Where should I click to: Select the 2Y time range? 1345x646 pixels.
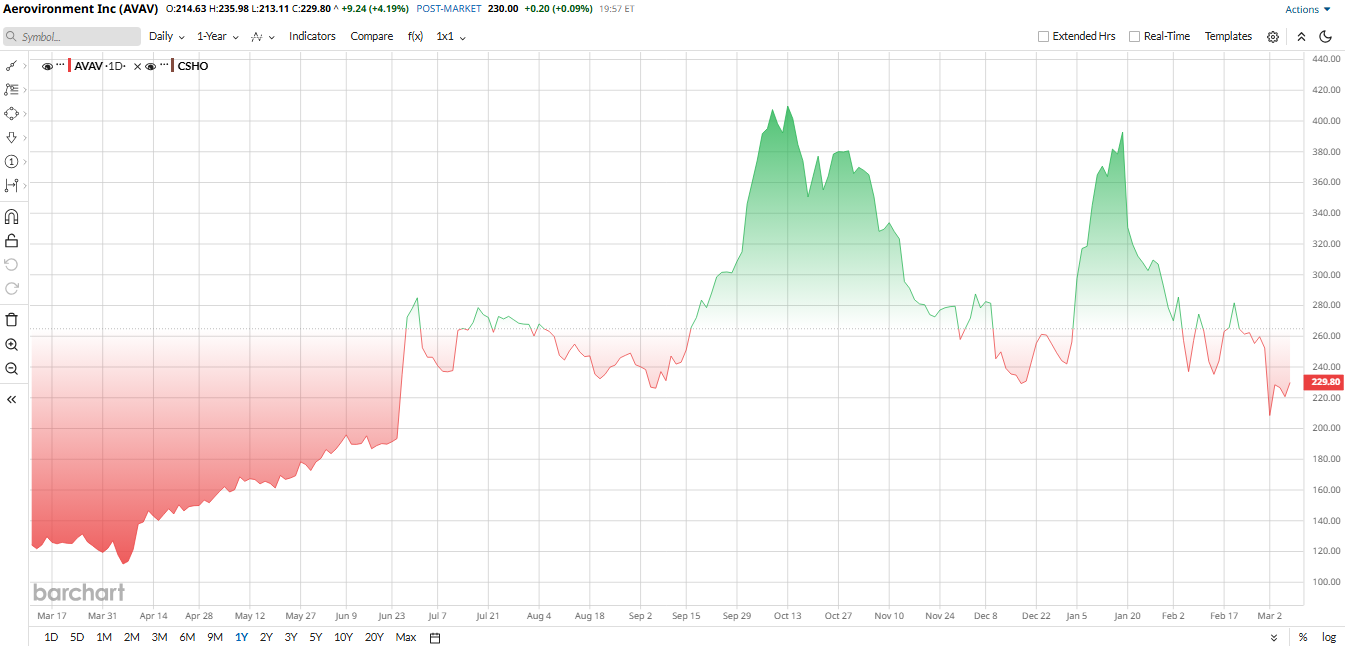[x=266, y=637]
